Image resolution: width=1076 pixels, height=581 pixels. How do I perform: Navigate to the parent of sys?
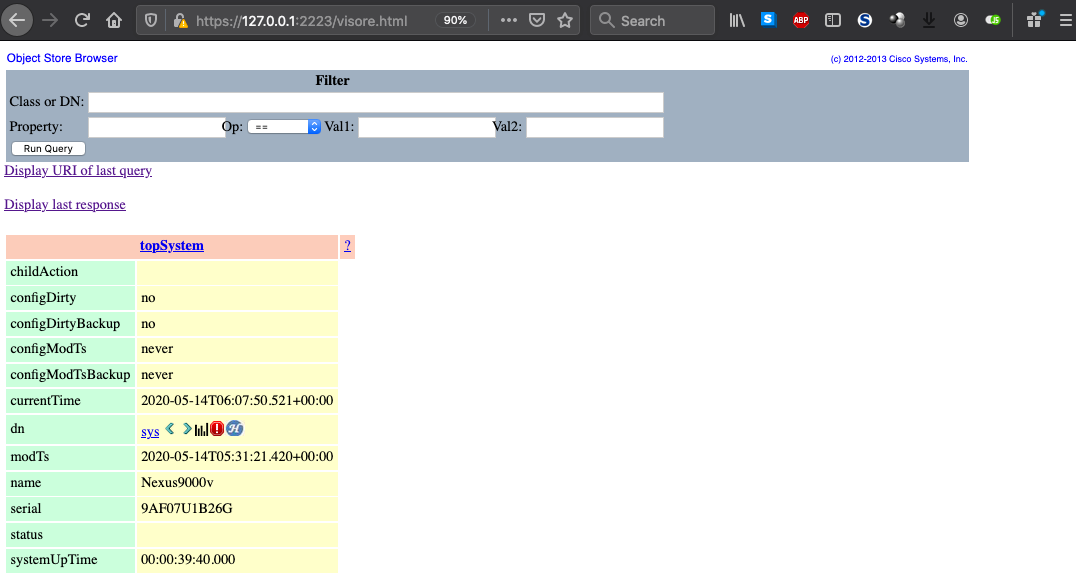coord(169,430)
